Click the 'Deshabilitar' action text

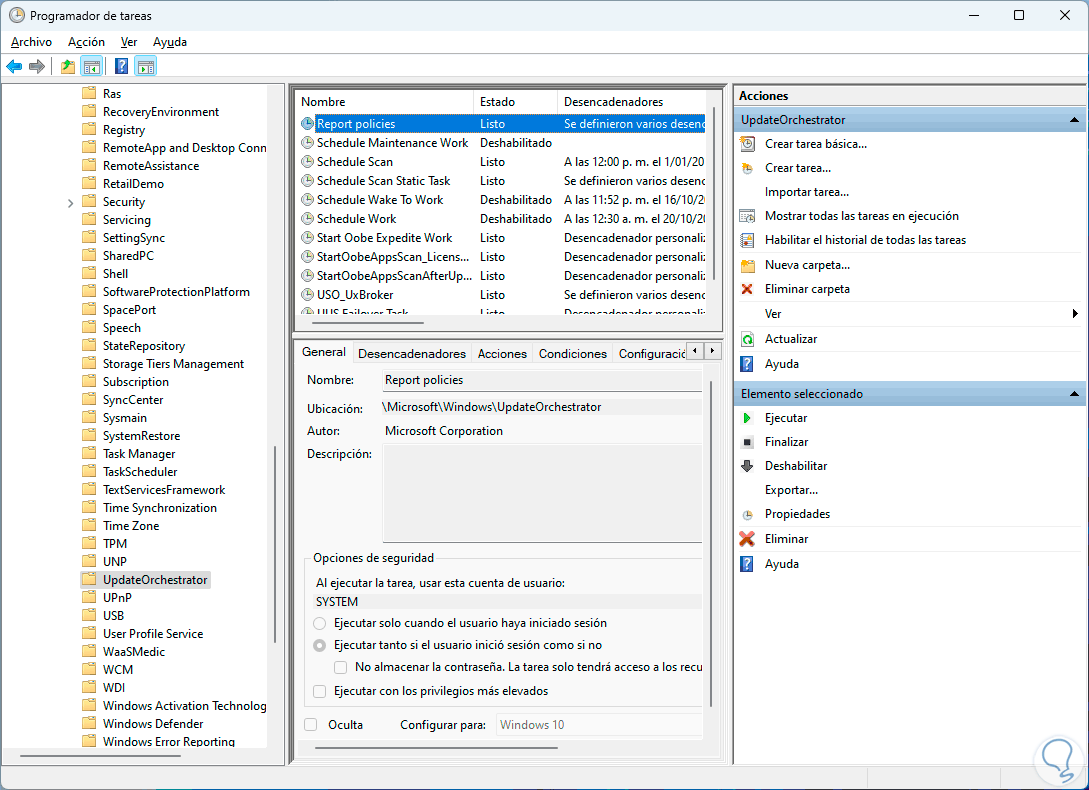point(796,466)
